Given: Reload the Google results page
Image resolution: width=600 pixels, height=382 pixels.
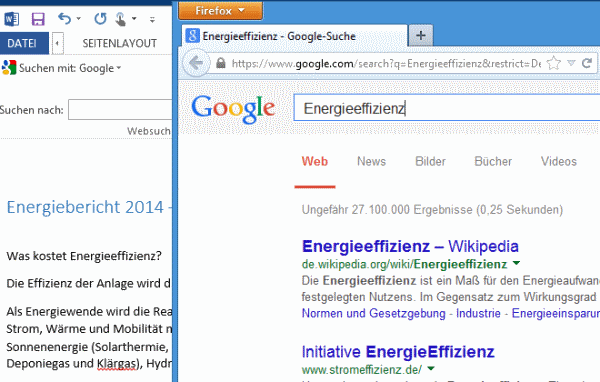Looking at the screenshot, I should tap(587, 63).
